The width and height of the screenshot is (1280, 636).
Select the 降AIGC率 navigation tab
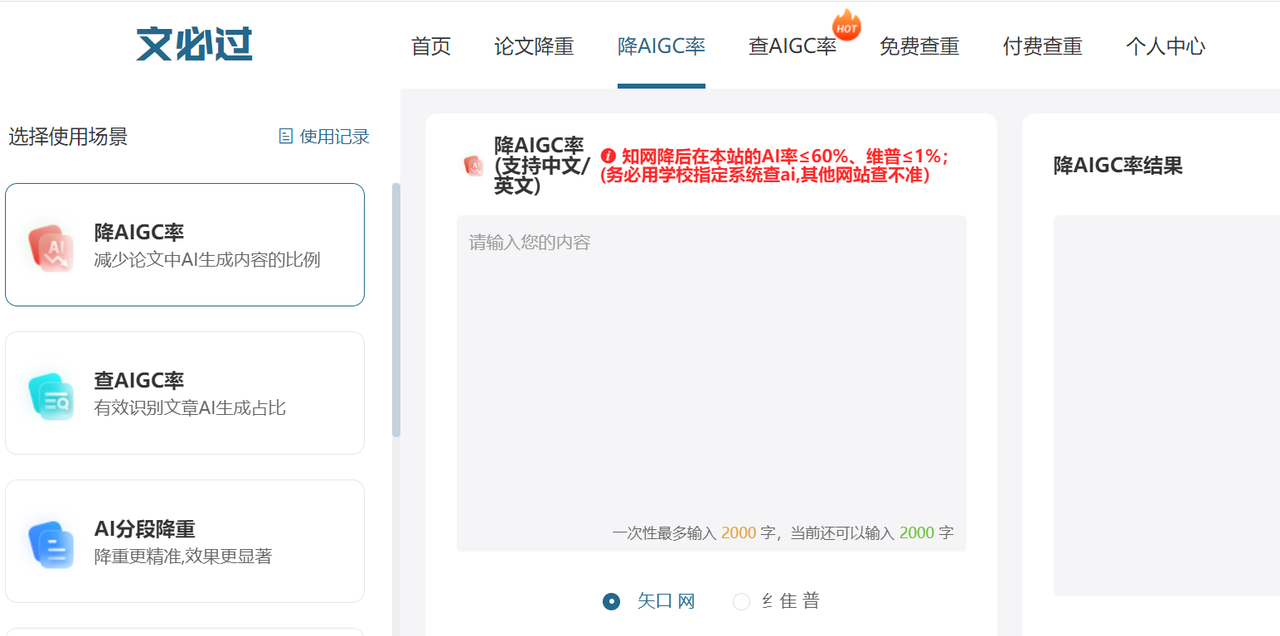[662, 46]
